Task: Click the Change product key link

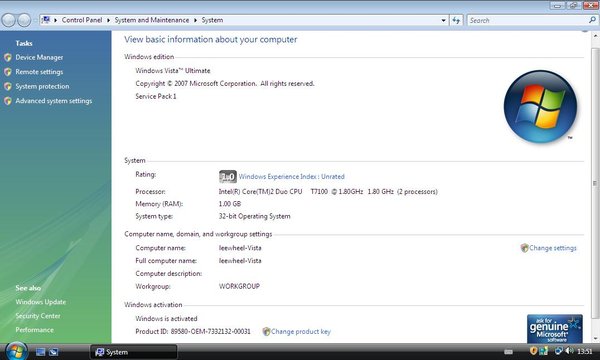Action: (301, 331)
